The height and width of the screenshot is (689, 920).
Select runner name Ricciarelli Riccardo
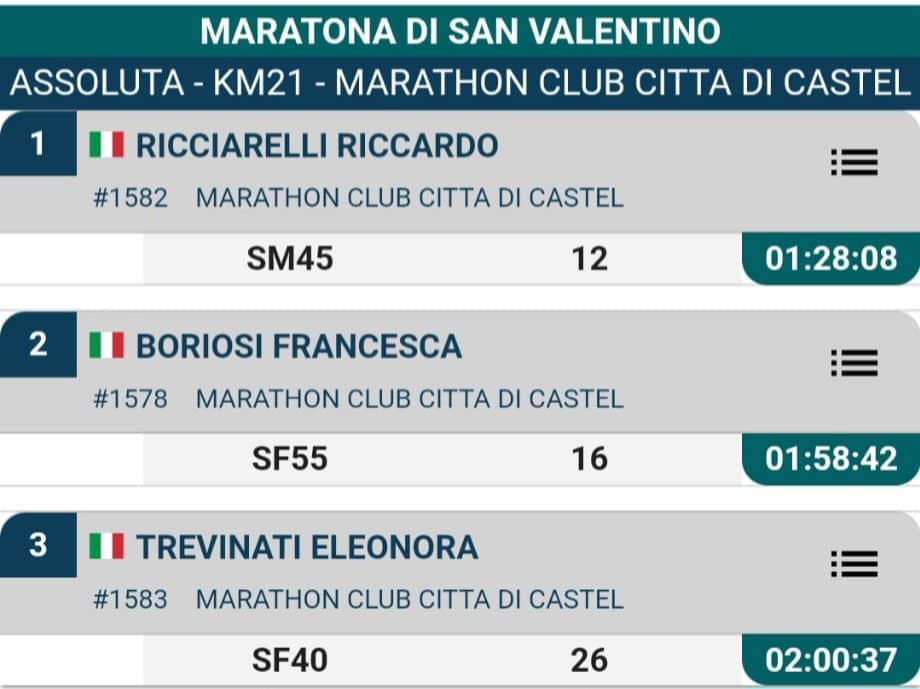(x=317, y=146)
